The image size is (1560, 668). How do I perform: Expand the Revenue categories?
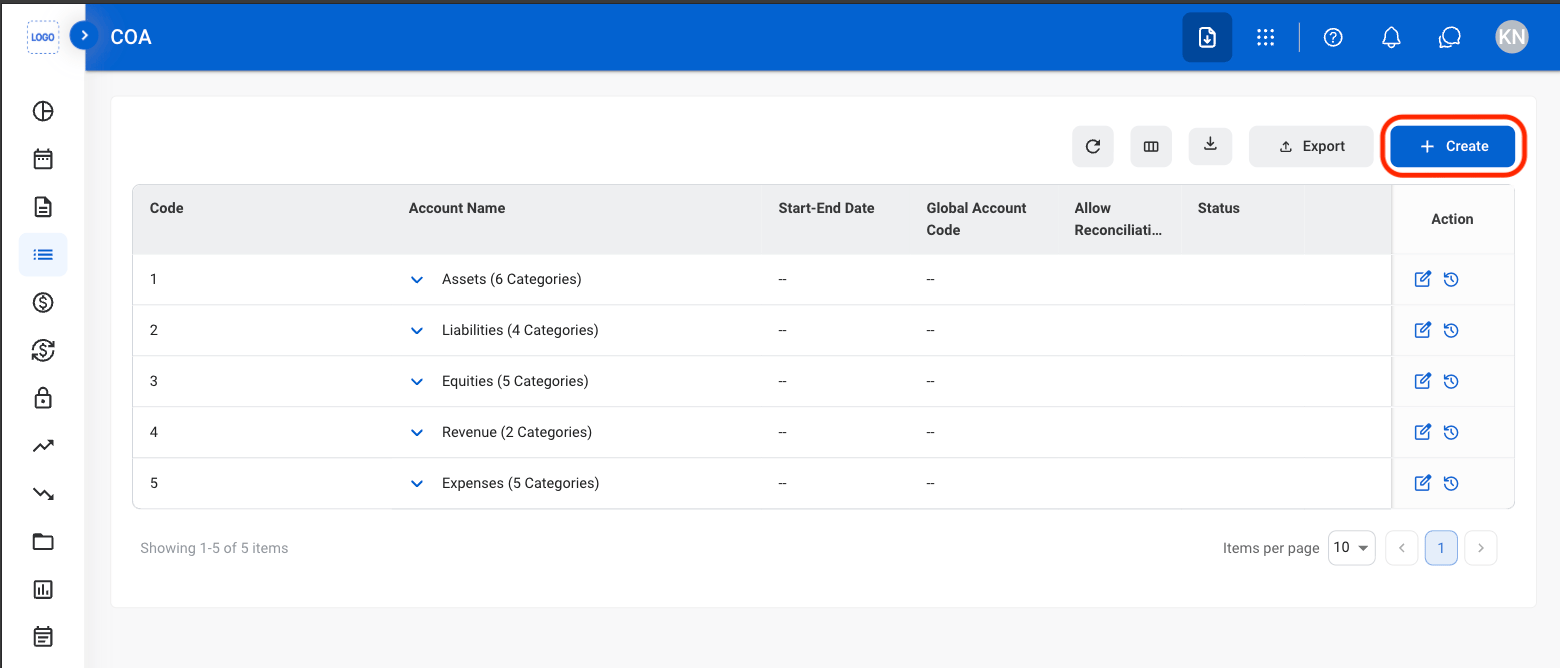click(x=417, y=433)
